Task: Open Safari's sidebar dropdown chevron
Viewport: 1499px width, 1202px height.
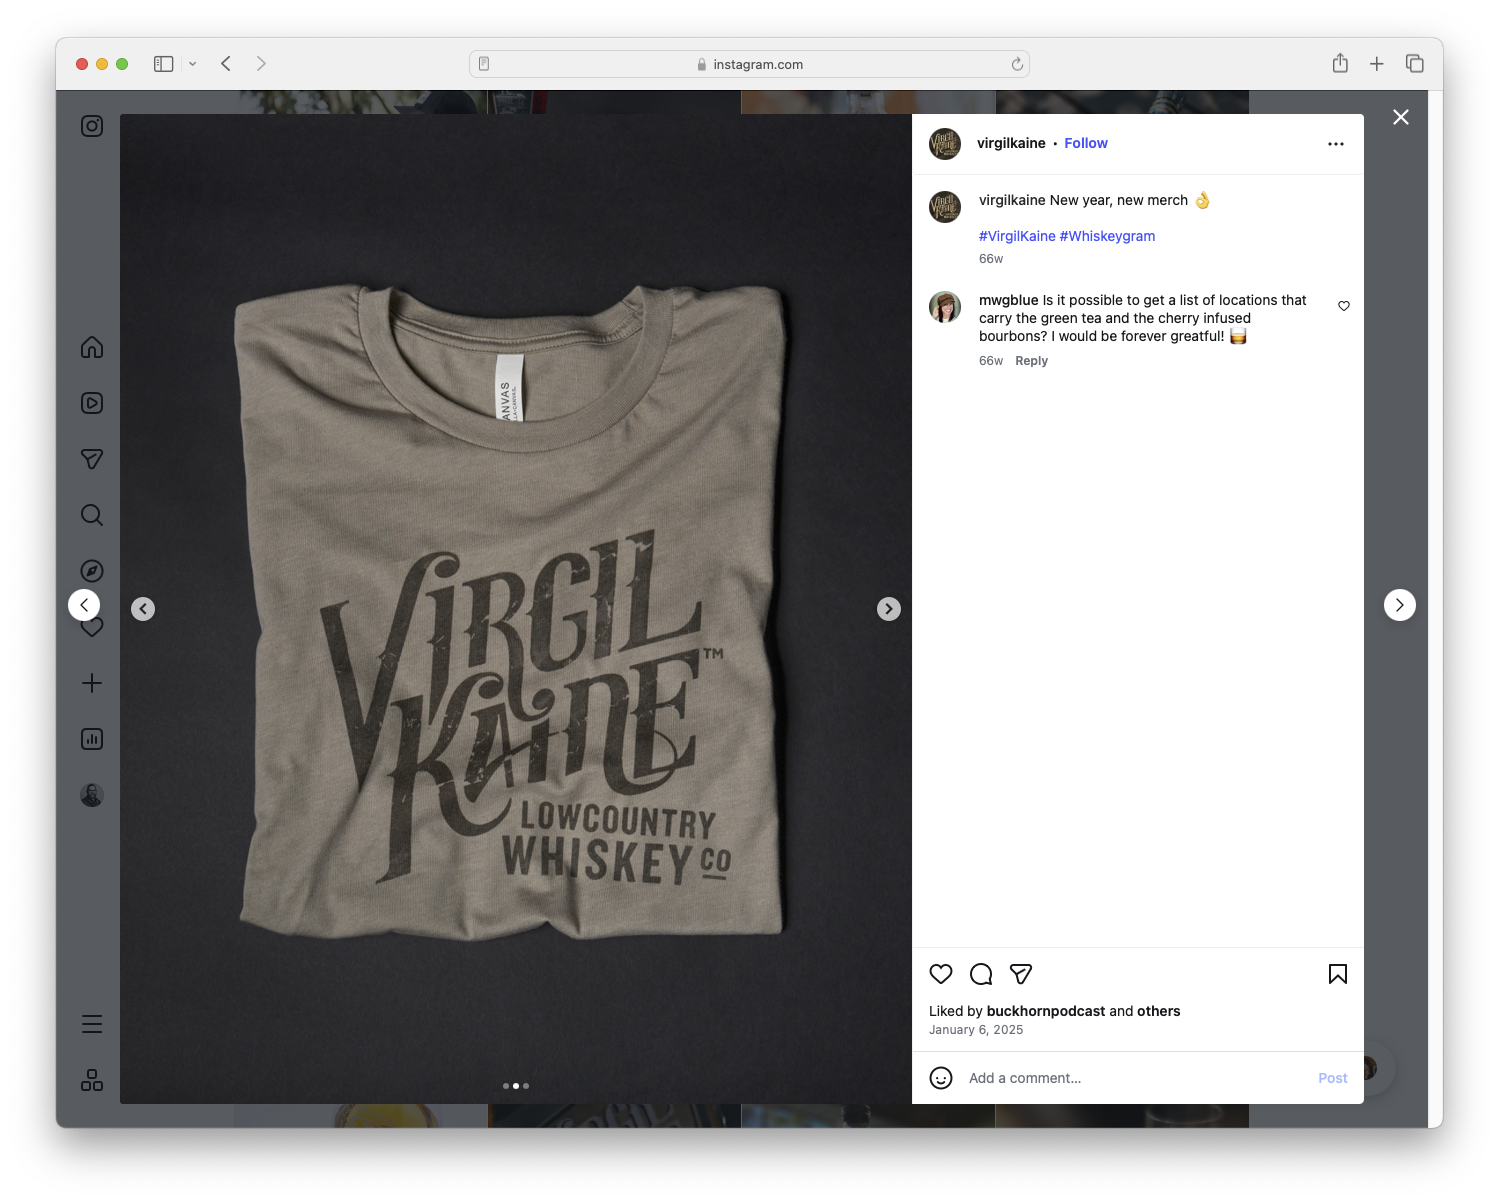Action: point(193,63)
